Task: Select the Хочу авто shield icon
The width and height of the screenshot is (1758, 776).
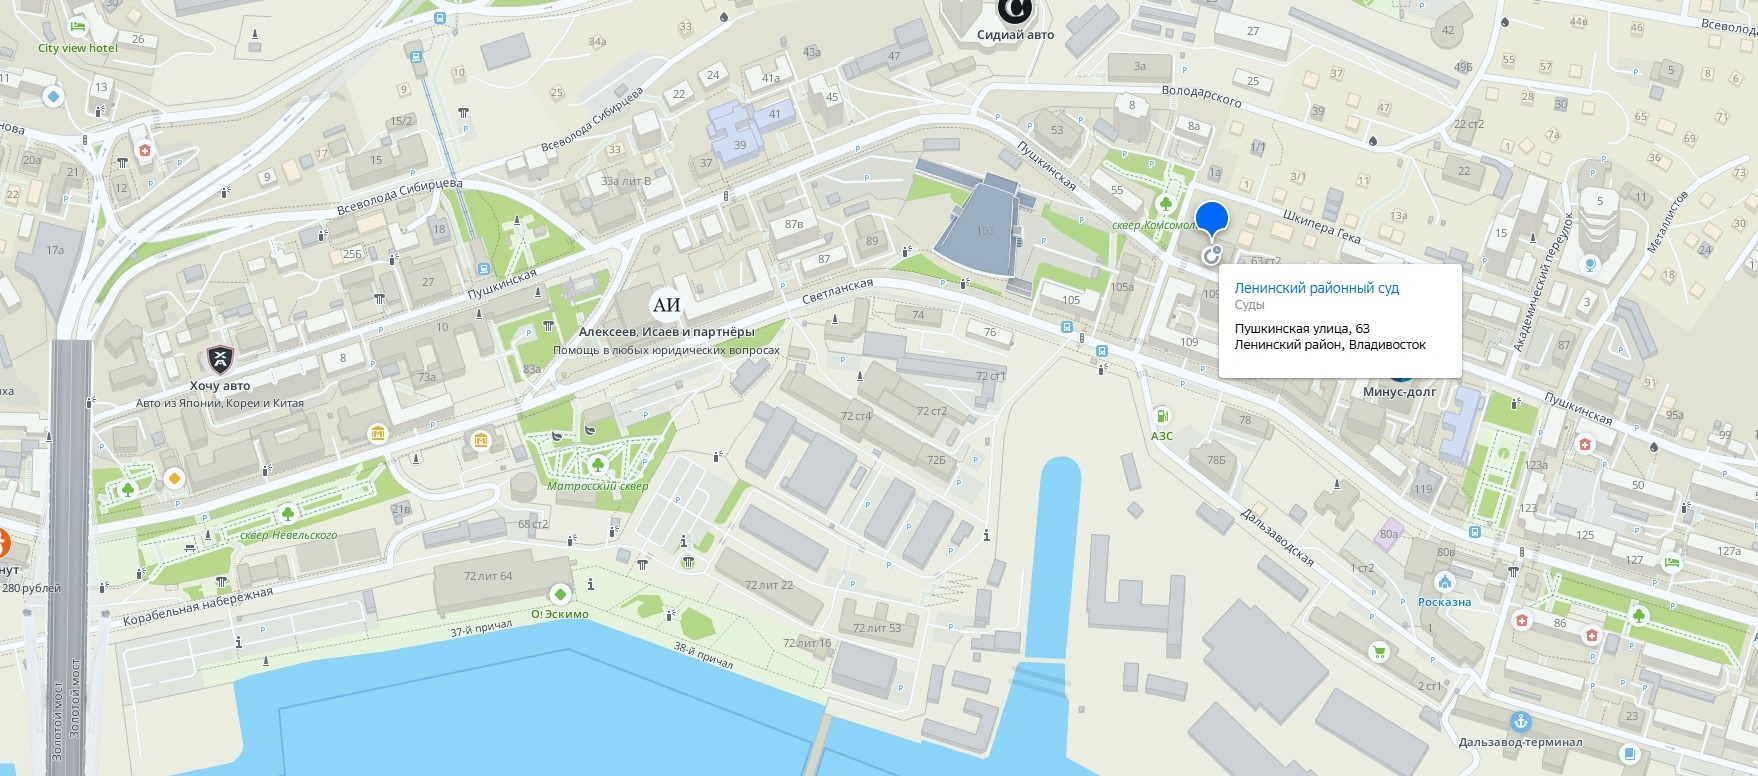Action: pyautogui.click(x=220, y=360)
